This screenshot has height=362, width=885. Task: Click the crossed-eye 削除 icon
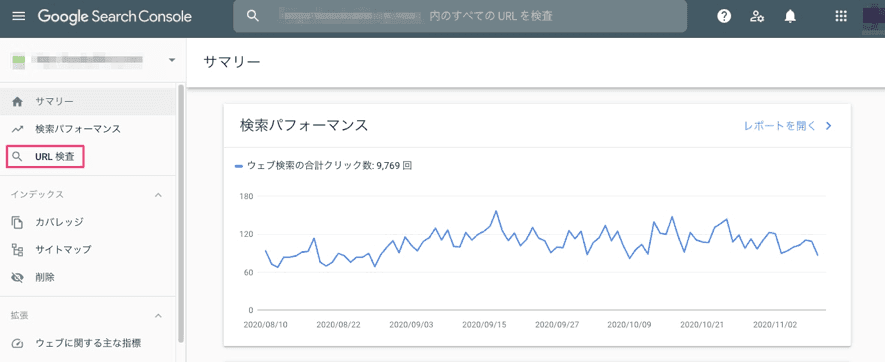(x=17, y=277)
